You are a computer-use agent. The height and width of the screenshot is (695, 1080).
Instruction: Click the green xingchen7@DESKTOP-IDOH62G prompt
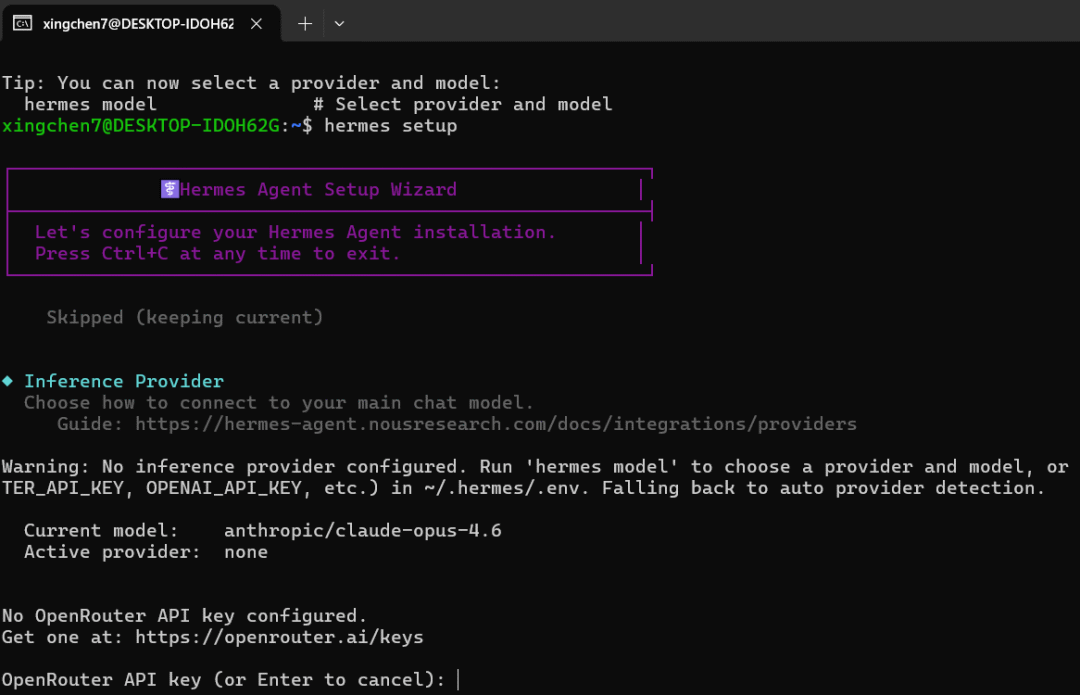[143, 126]
